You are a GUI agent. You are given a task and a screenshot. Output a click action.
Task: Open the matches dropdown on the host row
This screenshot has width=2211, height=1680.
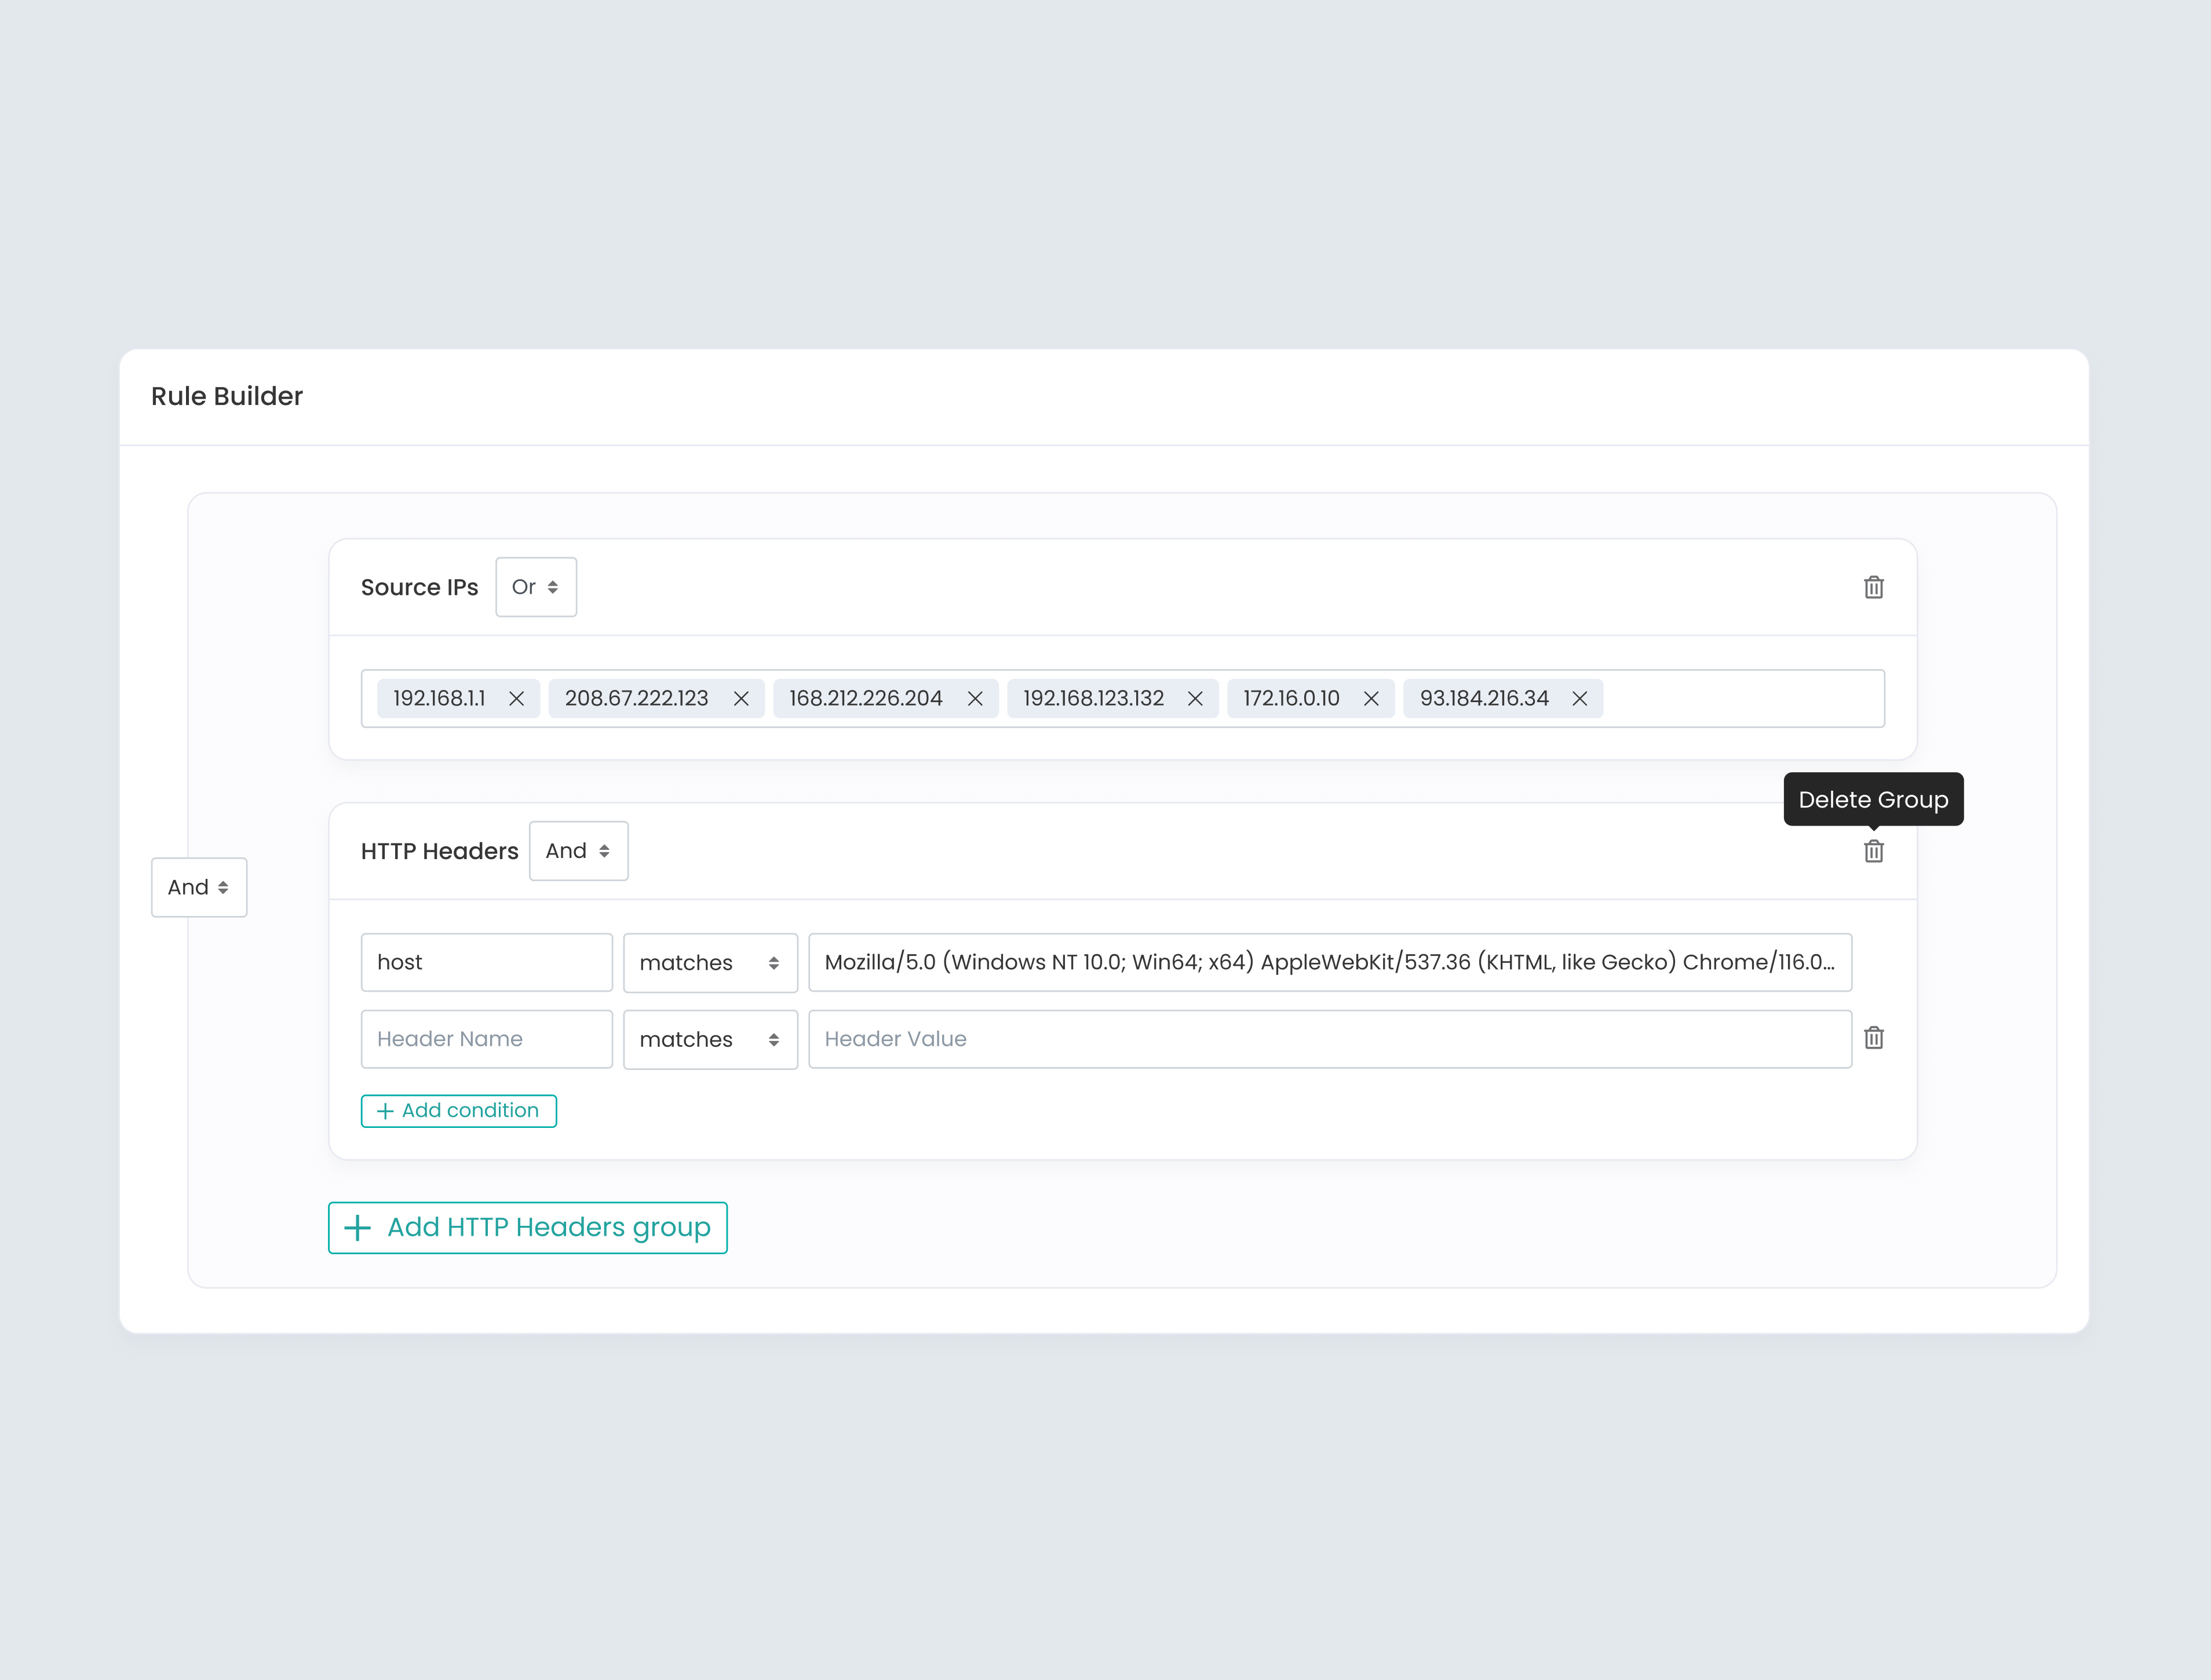(710, 962)
